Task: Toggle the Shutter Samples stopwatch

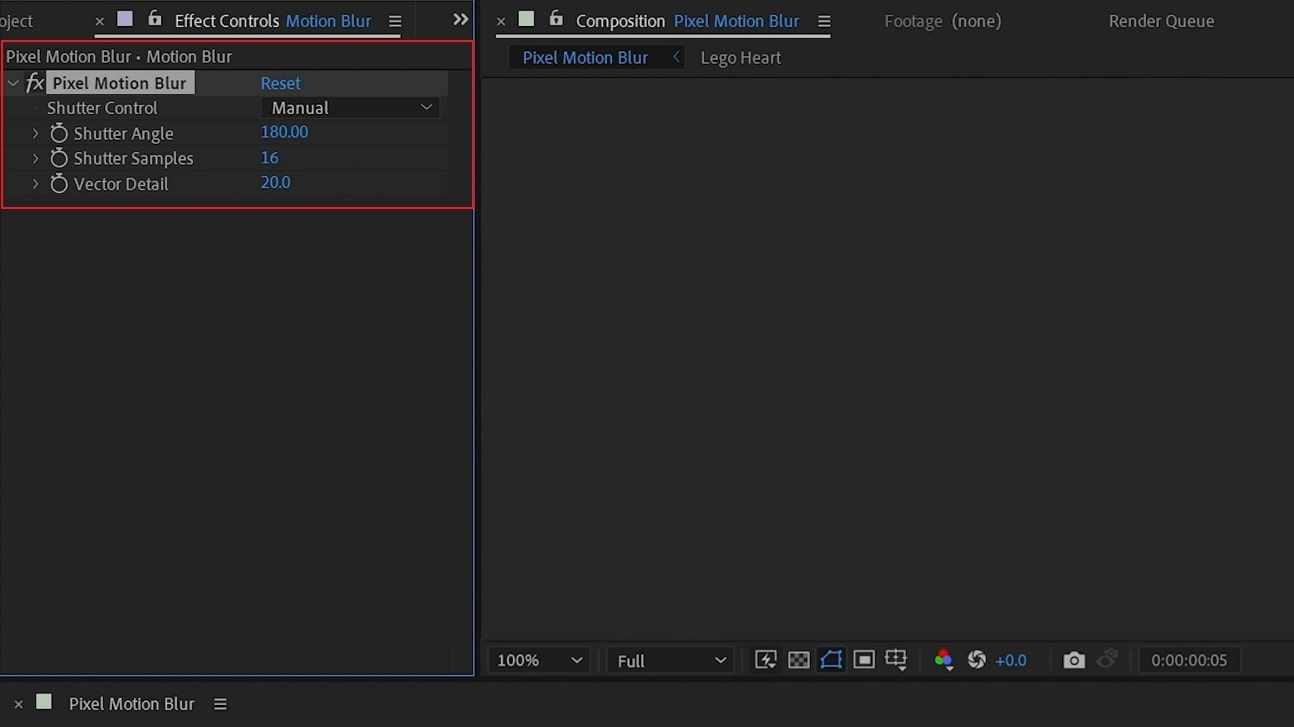Action: click(59, 157)
